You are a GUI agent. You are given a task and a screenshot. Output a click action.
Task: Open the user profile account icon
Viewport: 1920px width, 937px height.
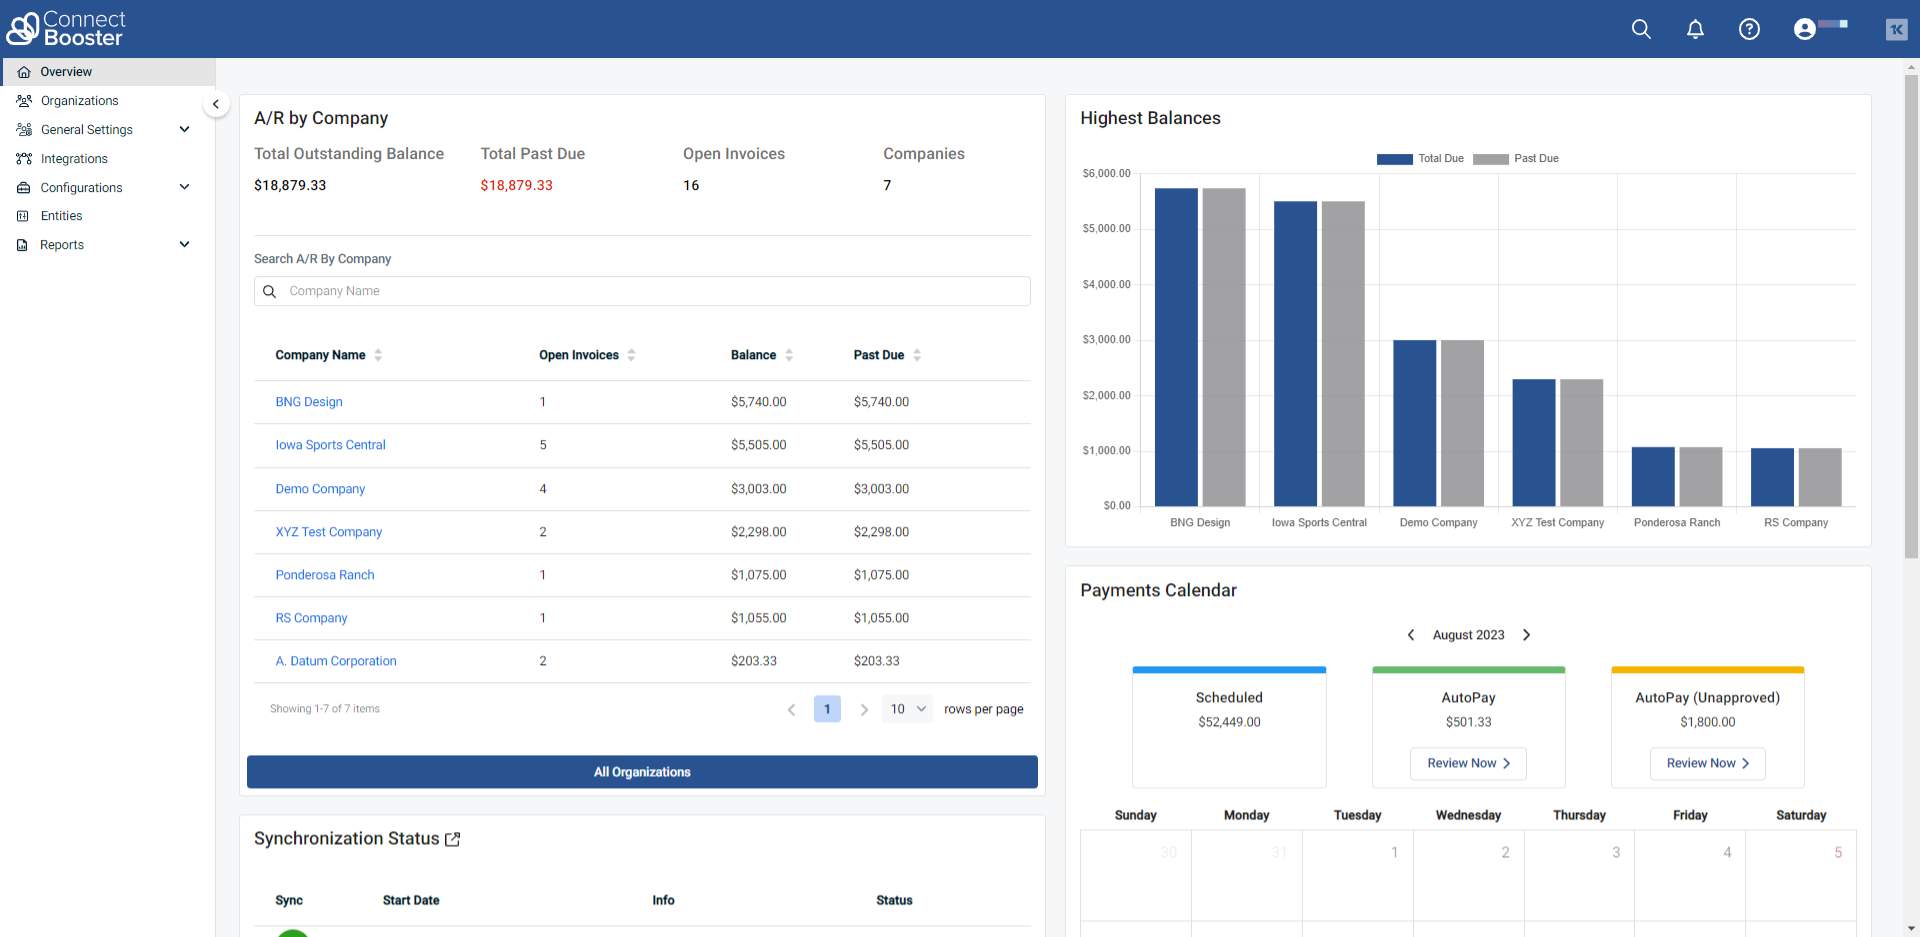(1803, 29)
